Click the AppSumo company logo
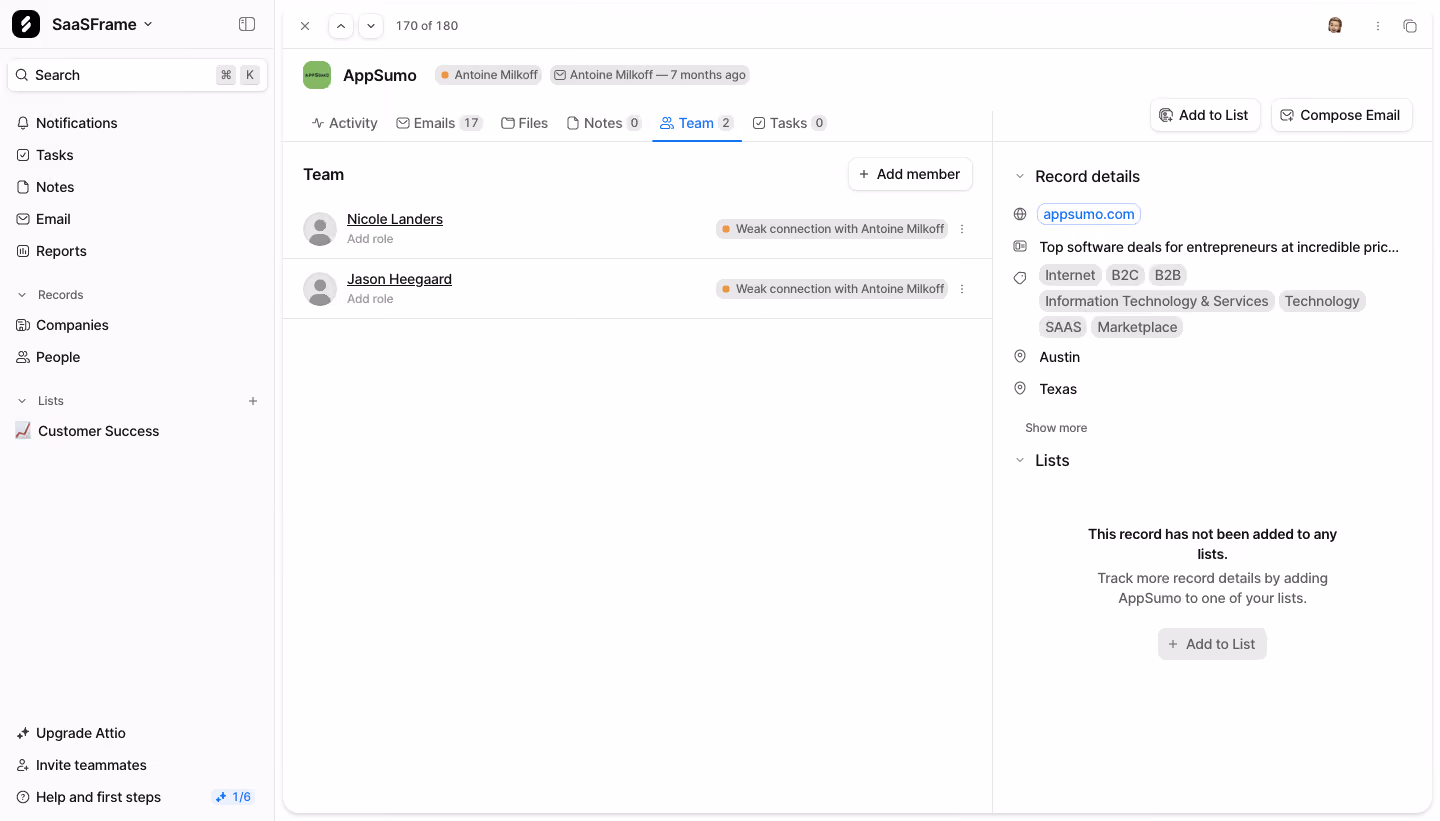This screenshot has width=1440, height=821. 317,75
